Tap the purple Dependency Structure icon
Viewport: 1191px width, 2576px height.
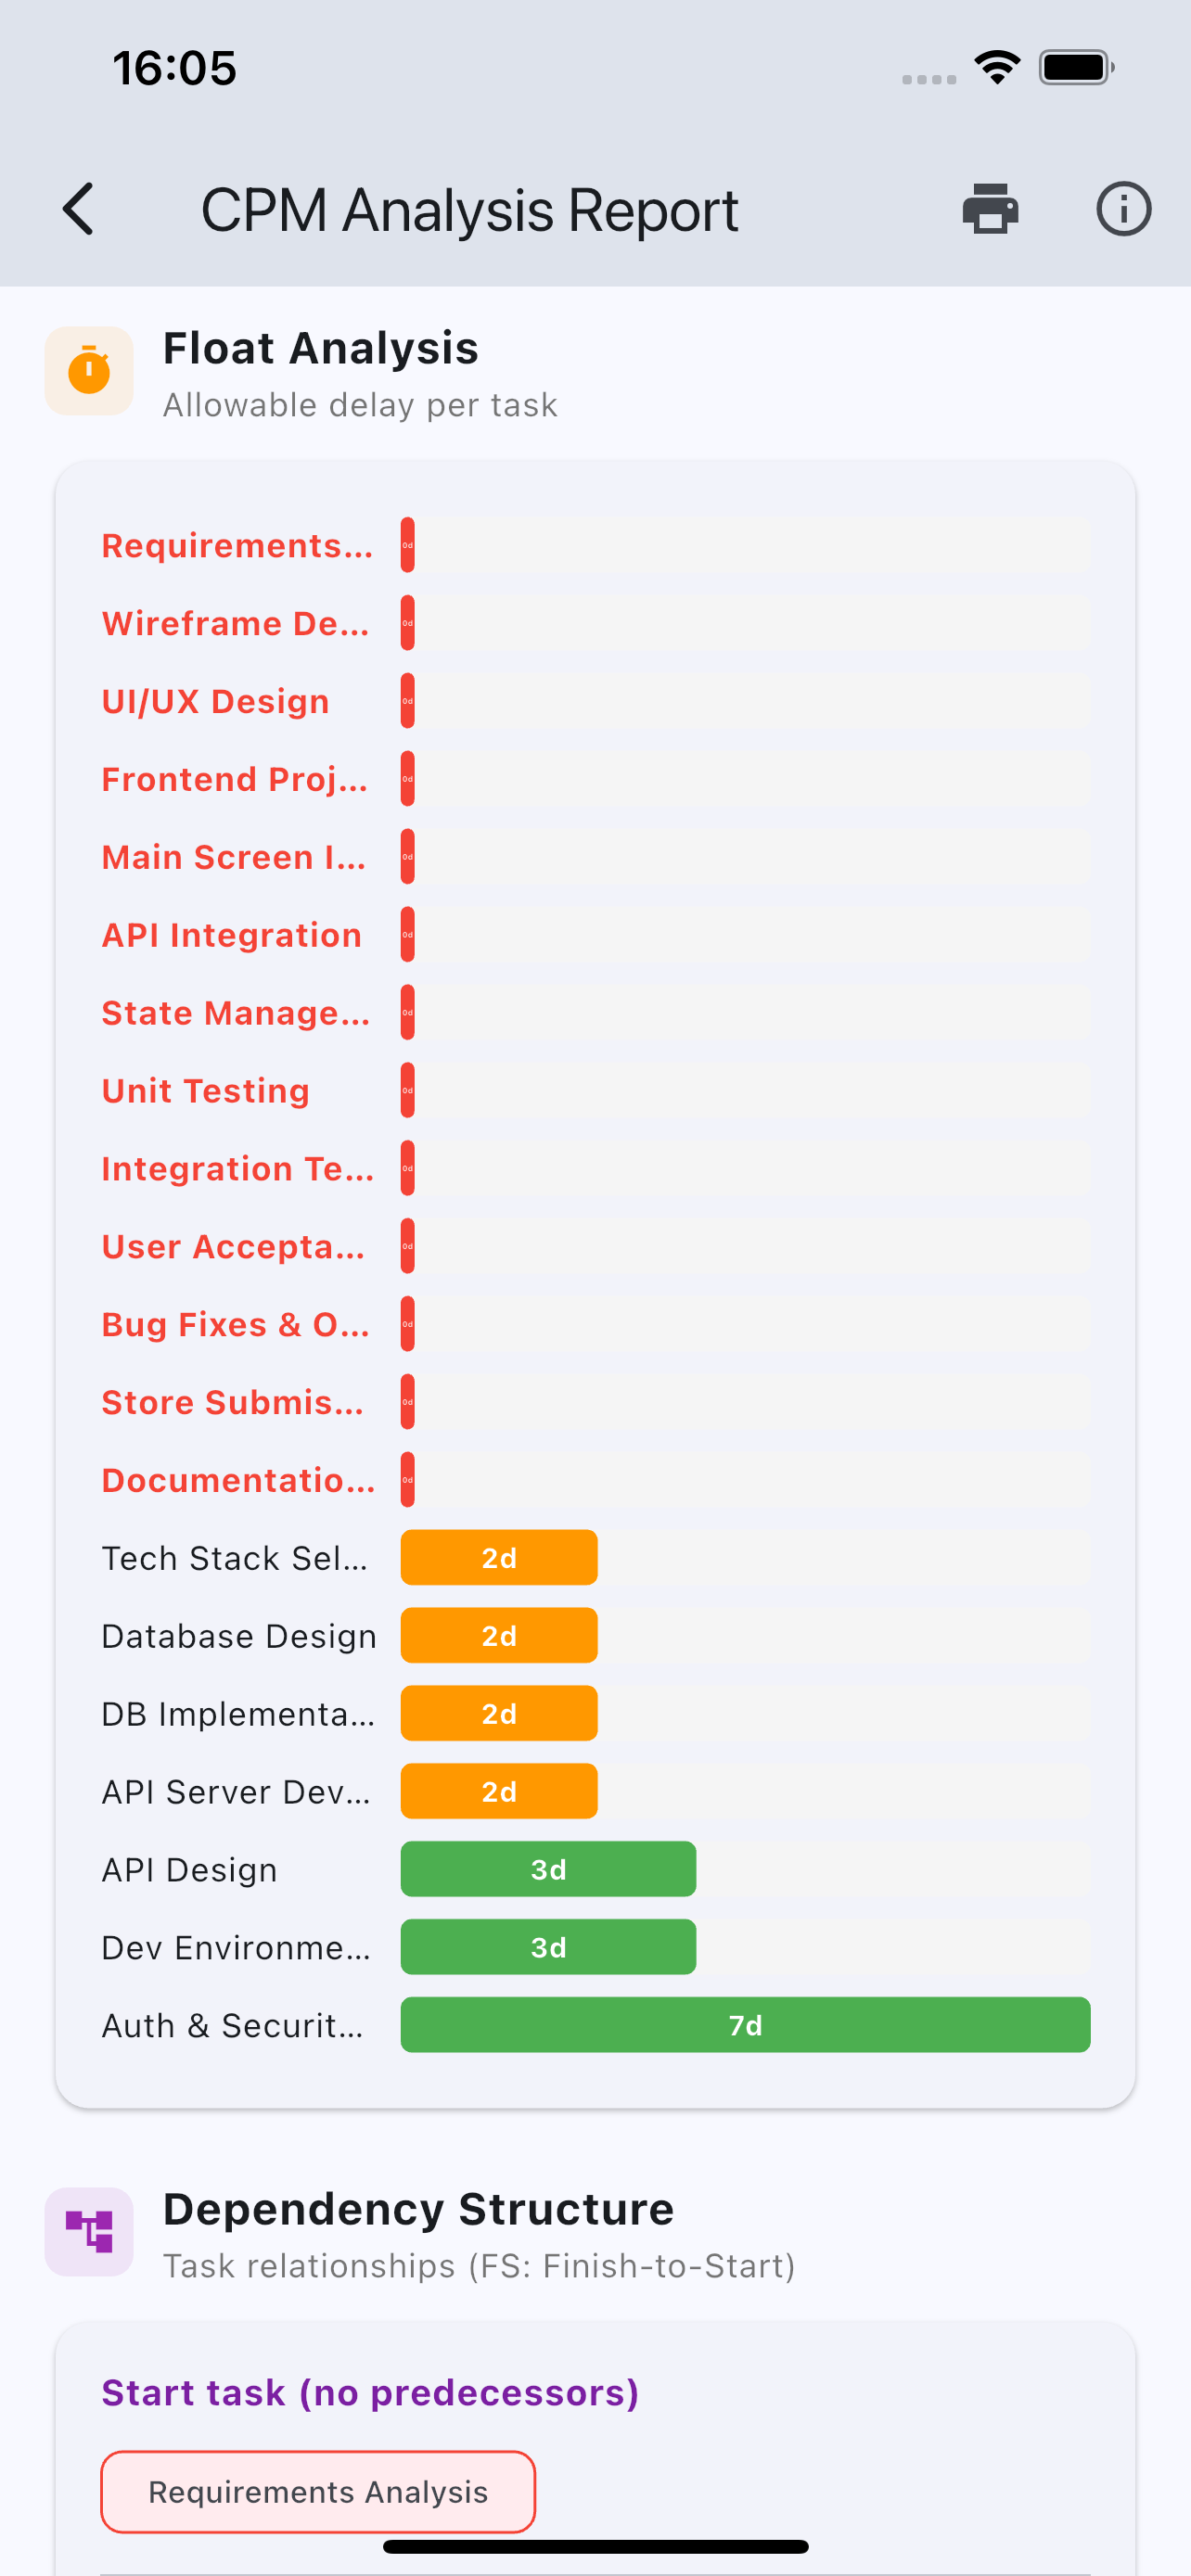(89, 2231)
